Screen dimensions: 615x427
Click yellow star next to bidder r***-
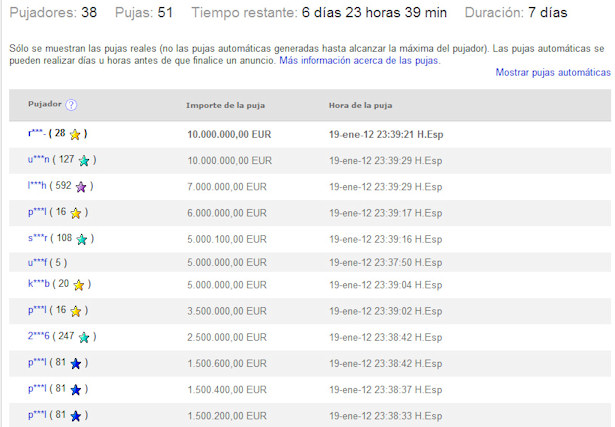tap(75, 134)
